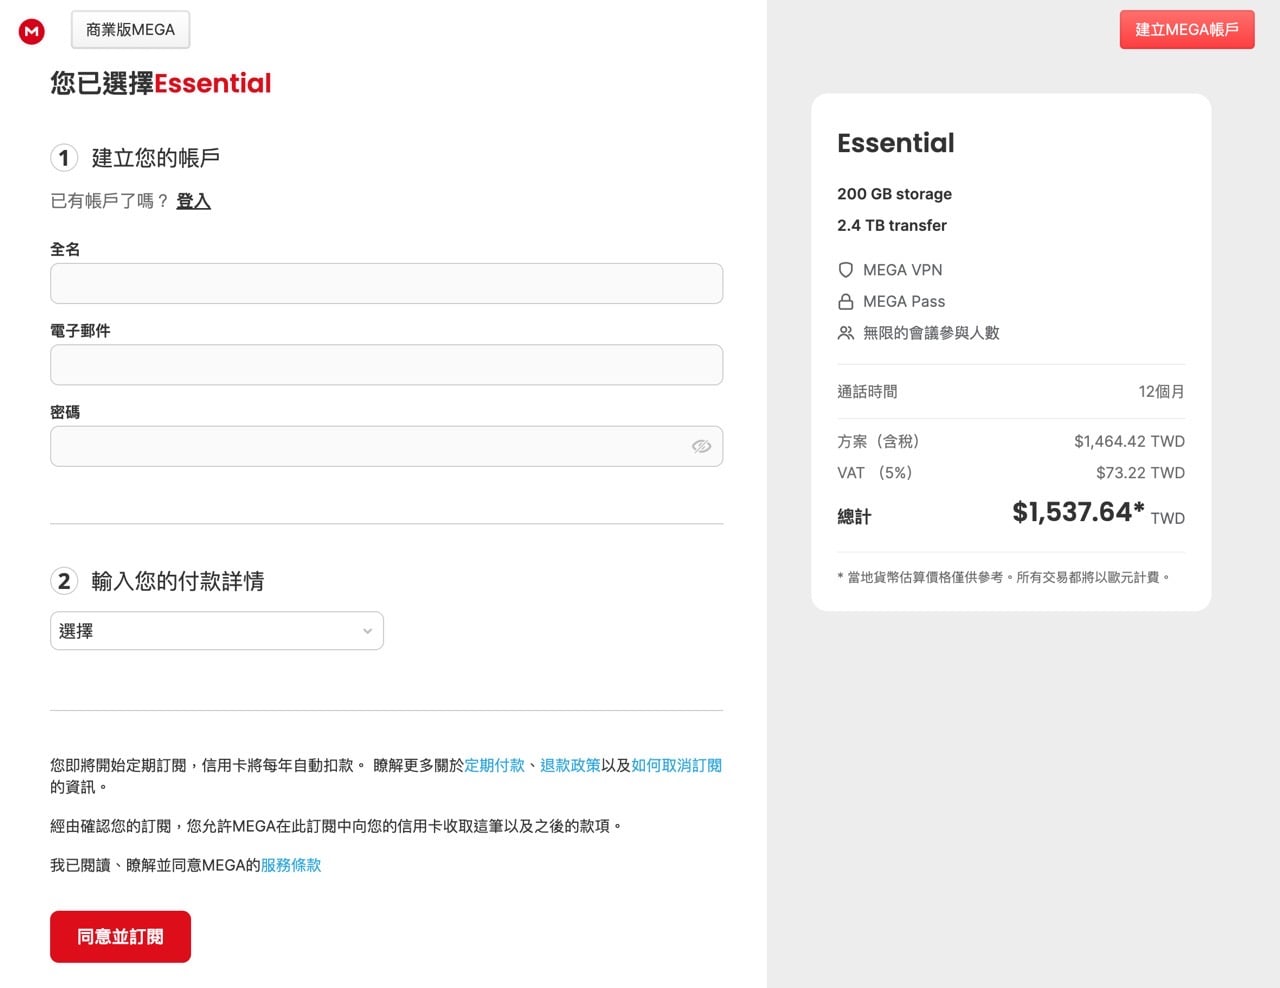1280x988 pixels.
Task: Focus the 密碼 input field
Action: [x=386, y=446]
